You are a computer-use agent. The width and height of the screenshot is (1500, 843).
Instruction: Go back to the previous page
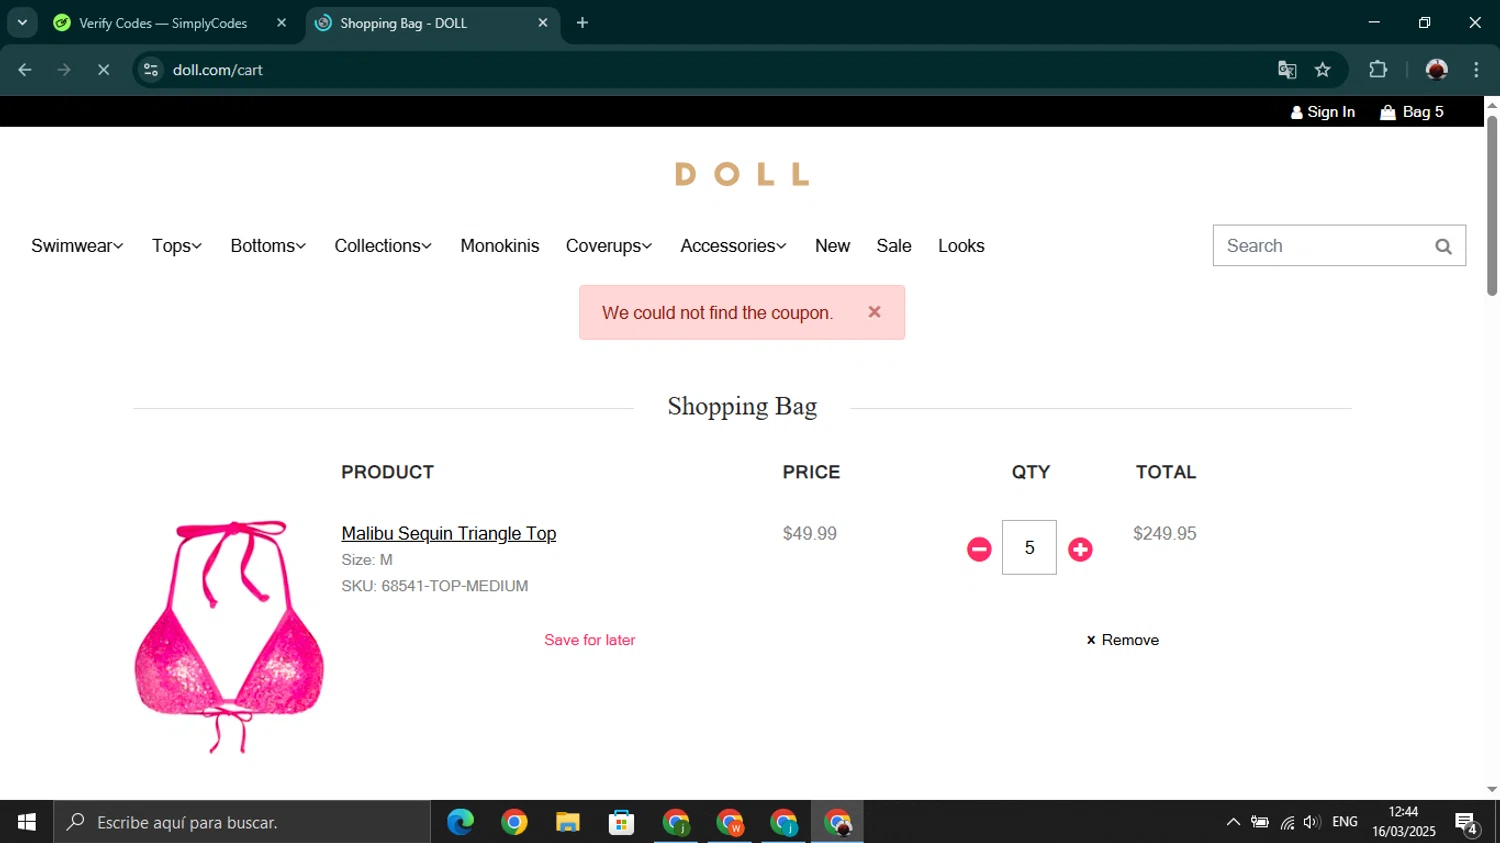click(25, 70)
